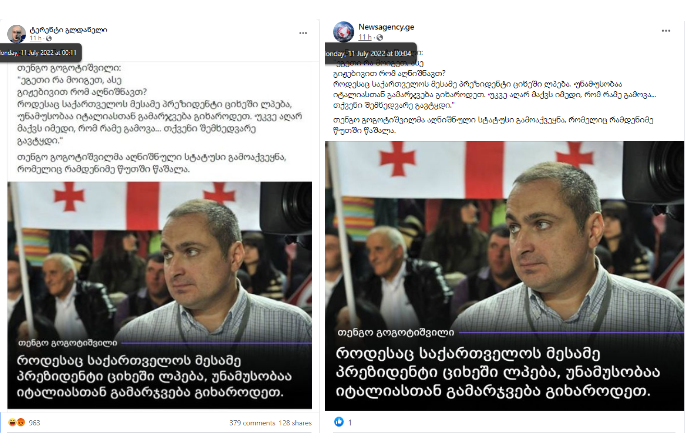This screenshot has height=433, width=686.
Task: Open the Newsagency.ge page name link
Action: tap(386, 27)
